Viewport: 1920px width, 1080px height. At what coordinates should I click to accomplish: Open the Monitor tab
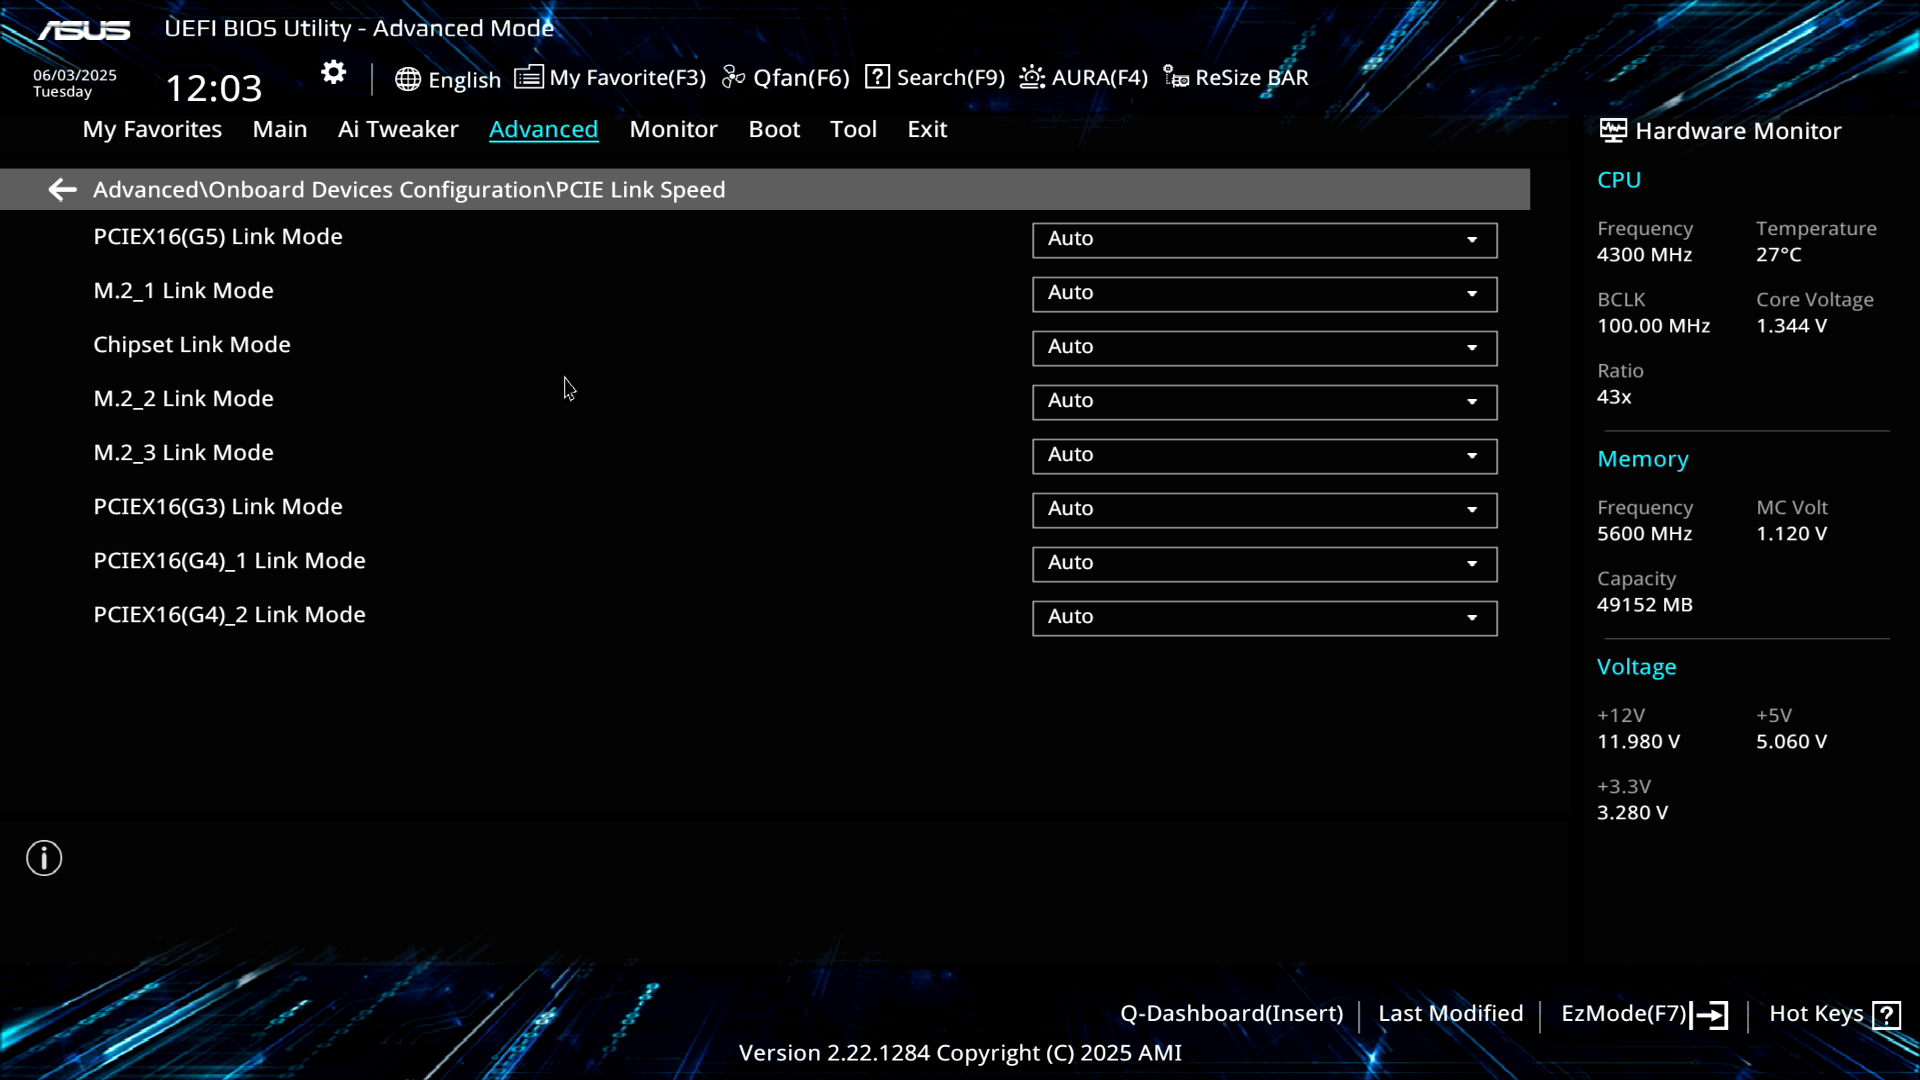pos(673,129)
